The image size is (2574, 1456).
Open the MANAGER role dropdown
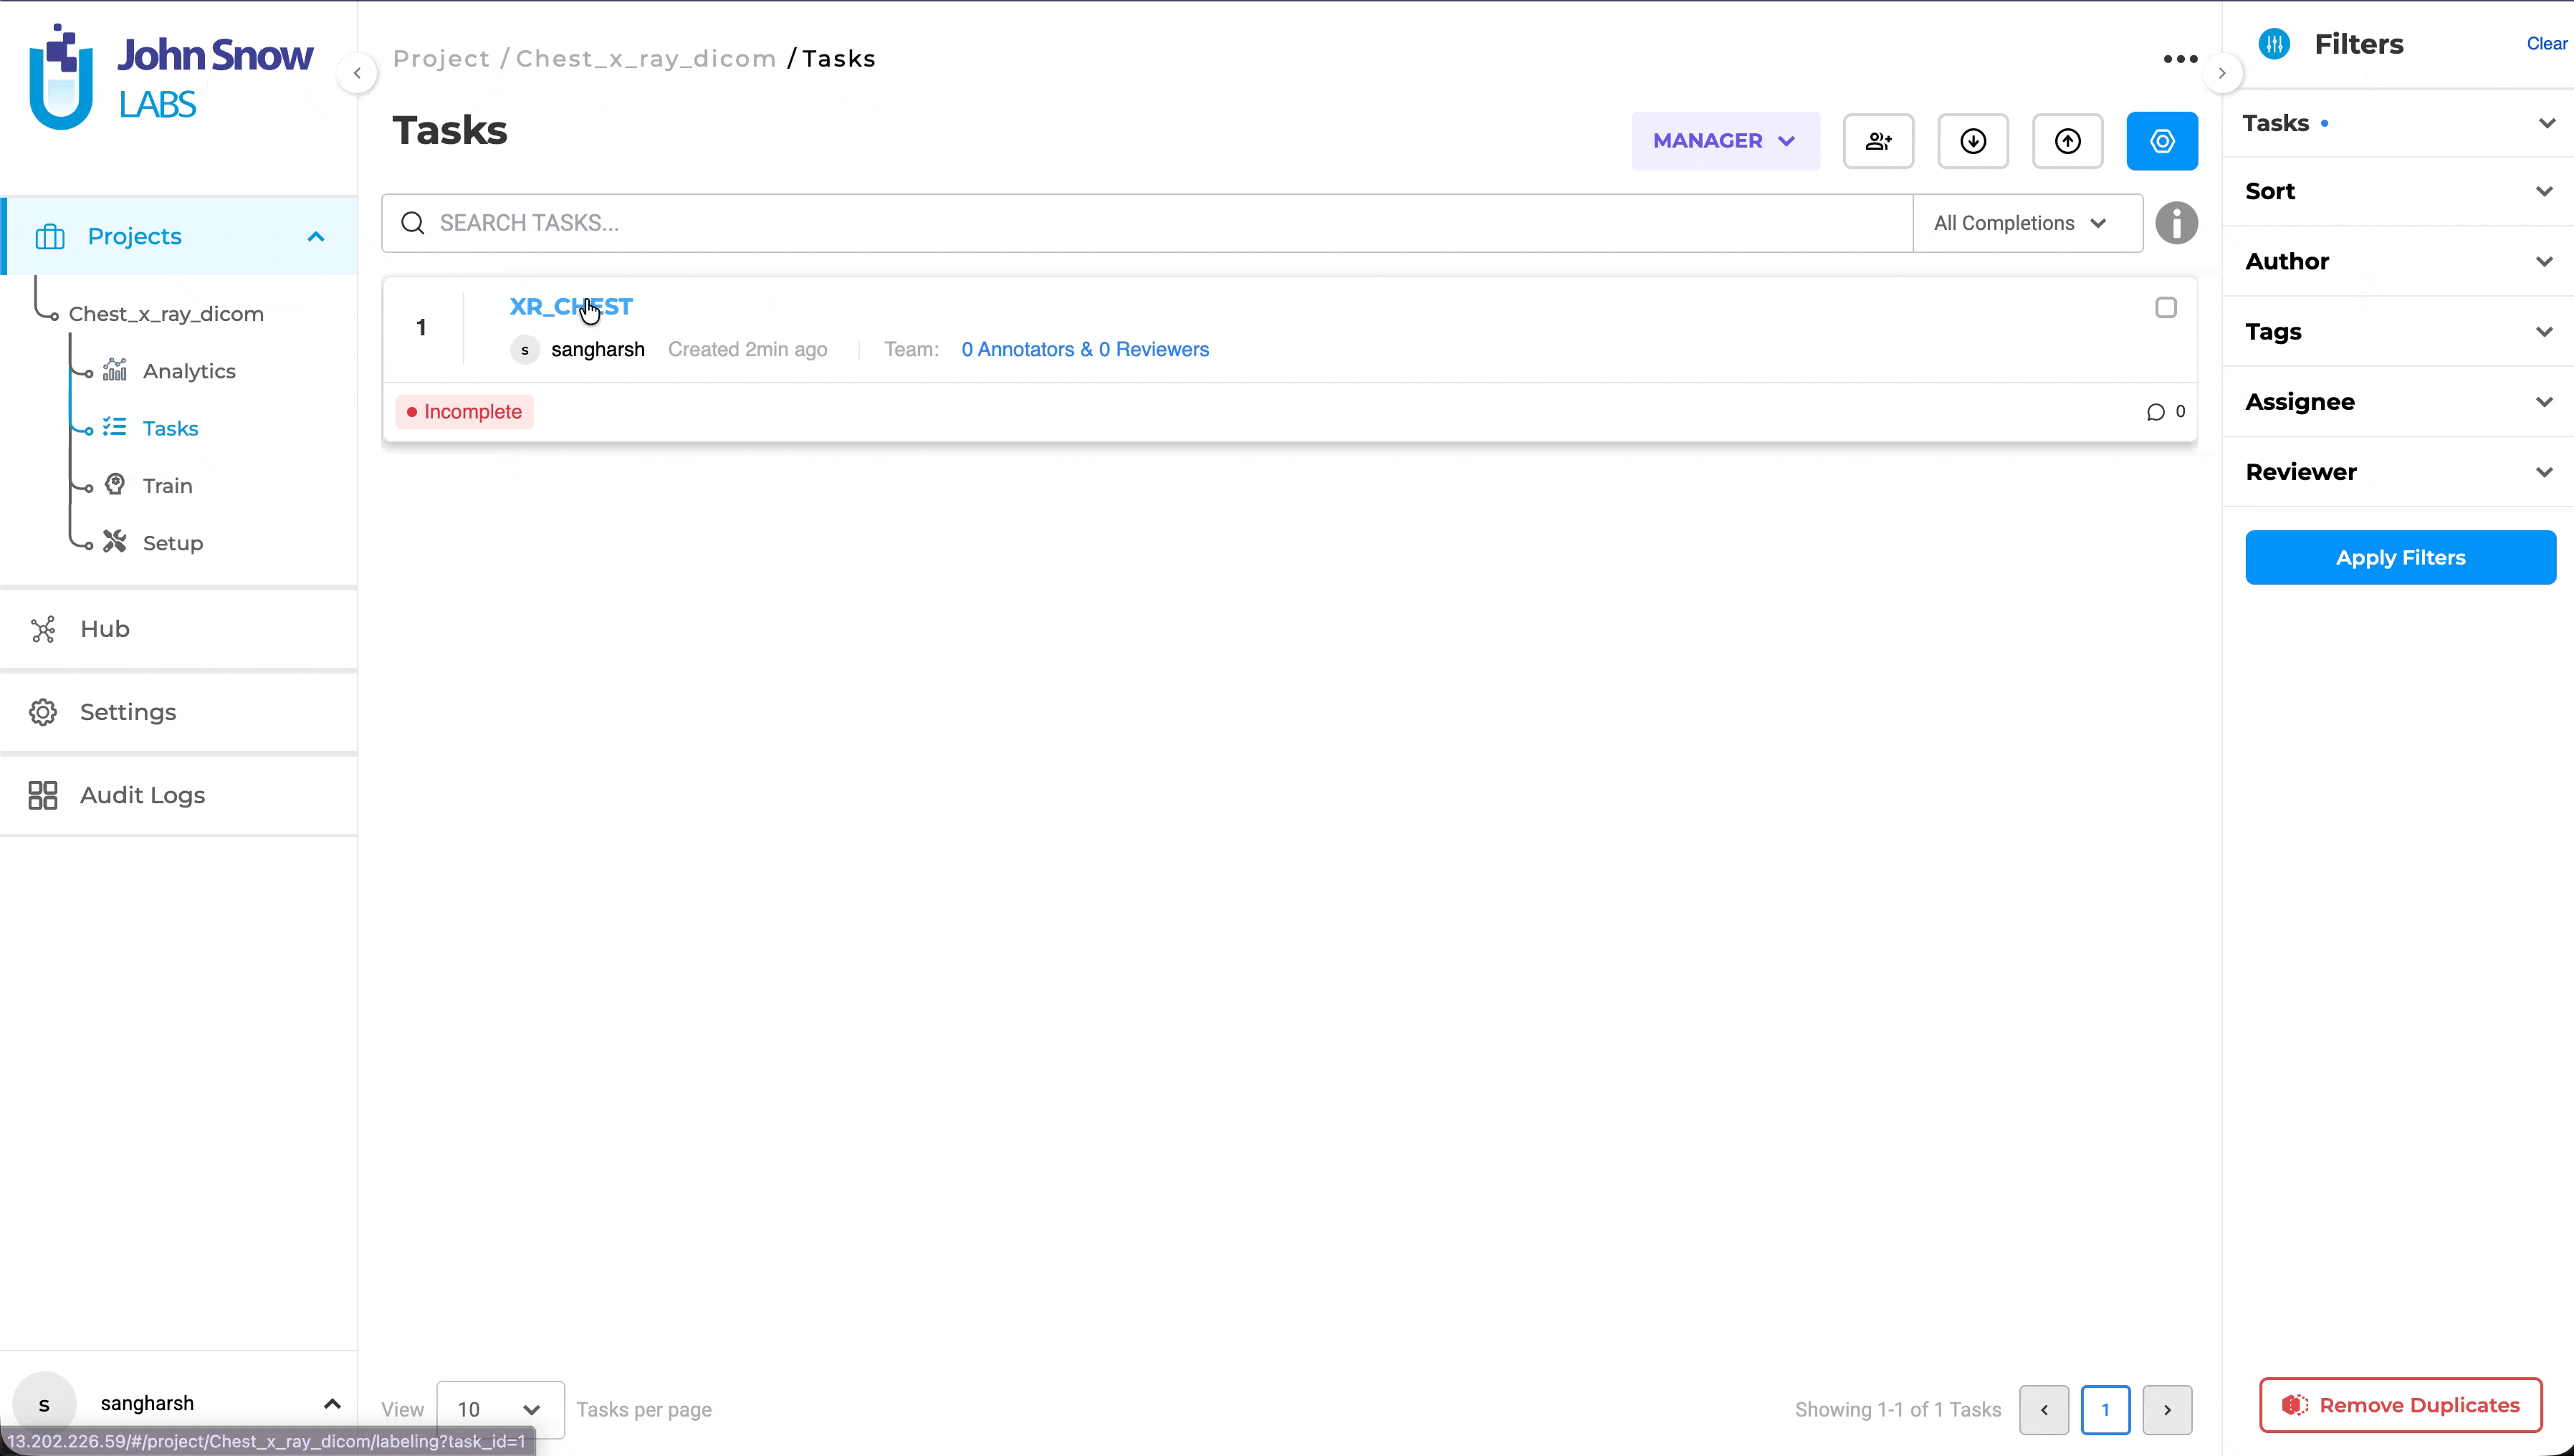1725,141
